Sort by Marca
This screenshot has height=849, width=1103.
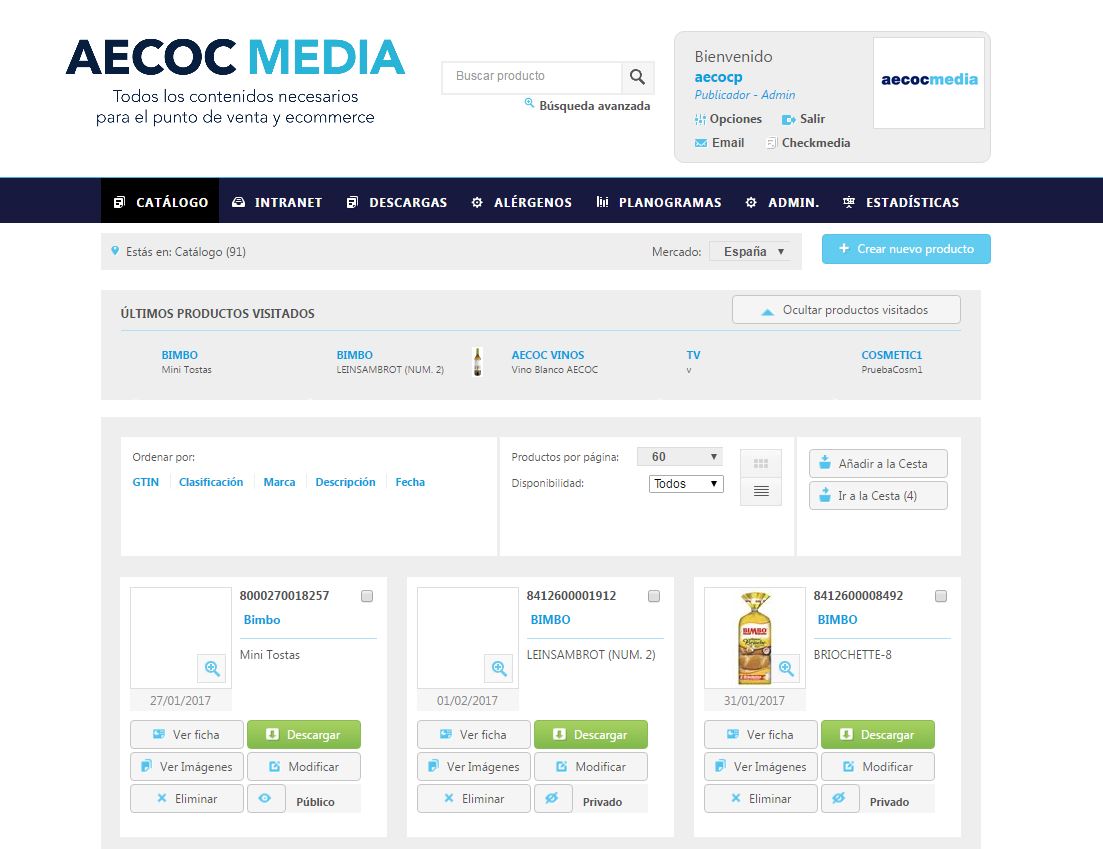coord(279,482)
